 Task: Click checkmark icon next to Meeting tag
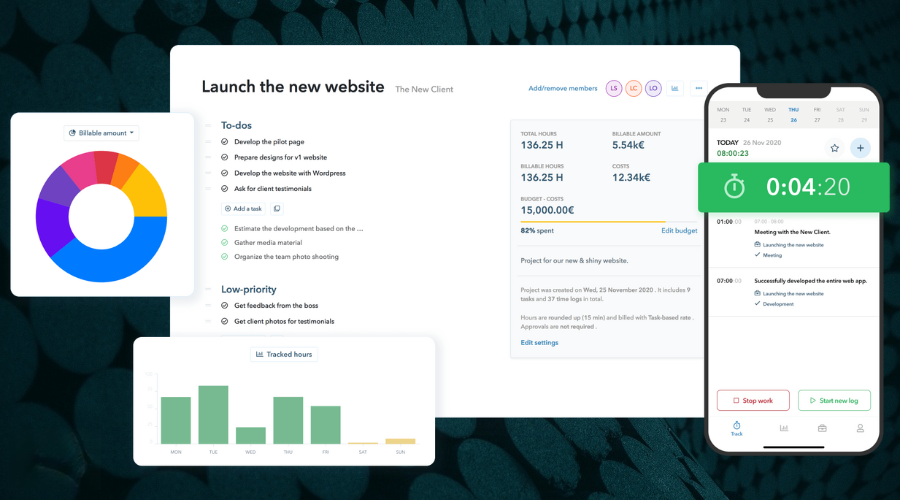757,255
